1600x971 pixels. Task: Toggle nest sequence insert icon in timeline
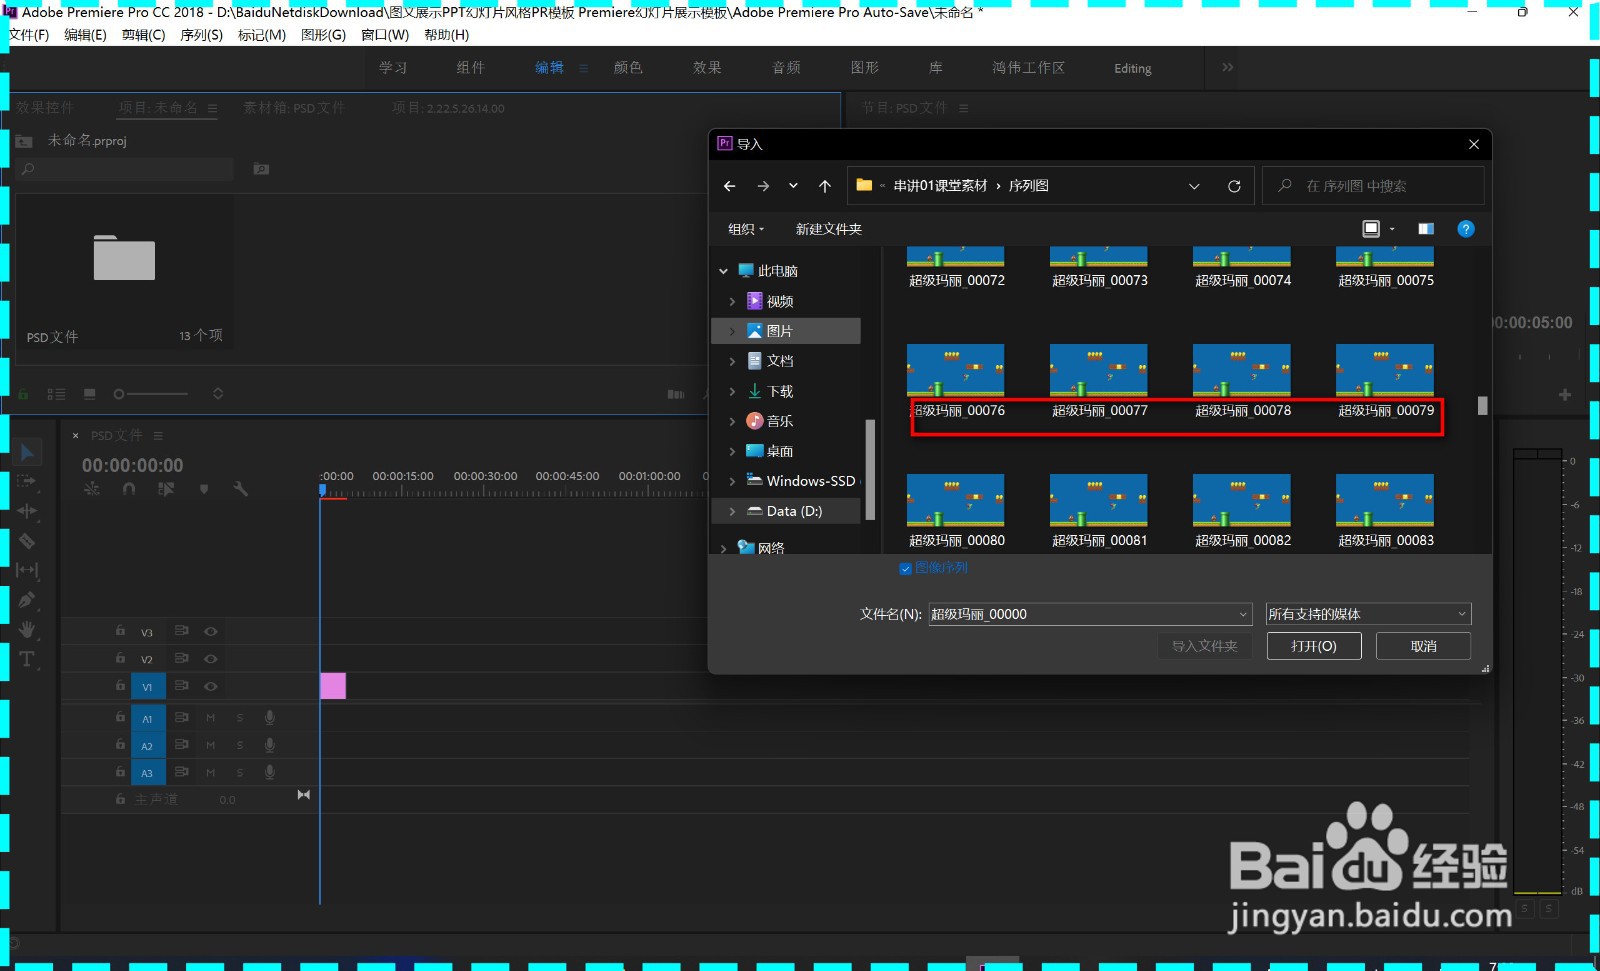(x=92, y=489)
